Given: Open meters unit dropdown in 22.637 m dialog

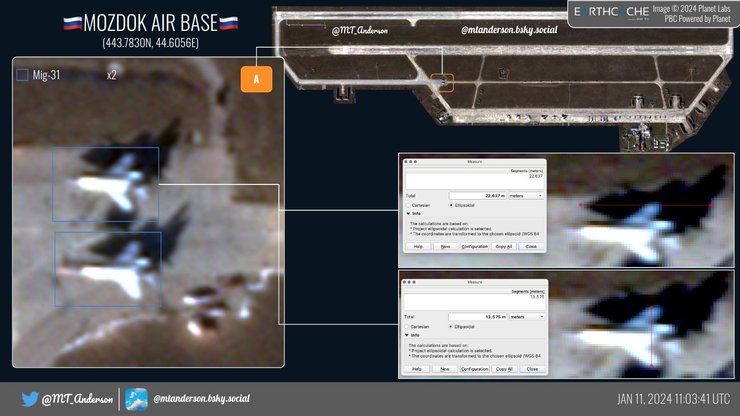Looking at the screenshot, I should pos(526,195).
